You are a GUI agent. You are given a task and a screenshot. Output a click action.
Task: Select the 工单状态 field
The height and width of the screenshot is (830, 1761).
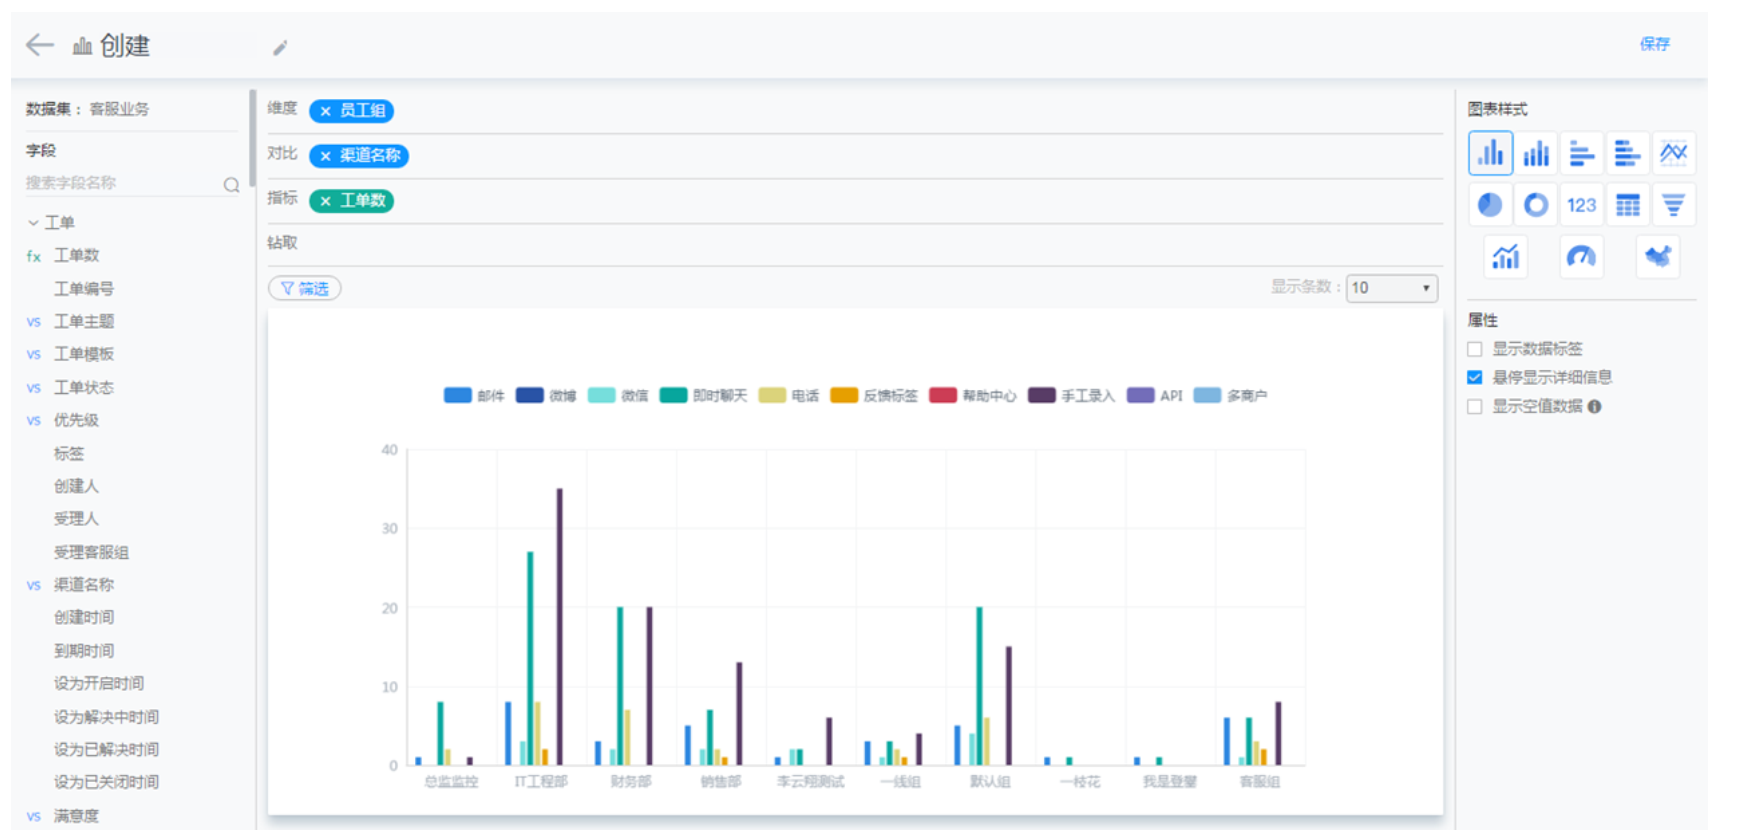84,388
